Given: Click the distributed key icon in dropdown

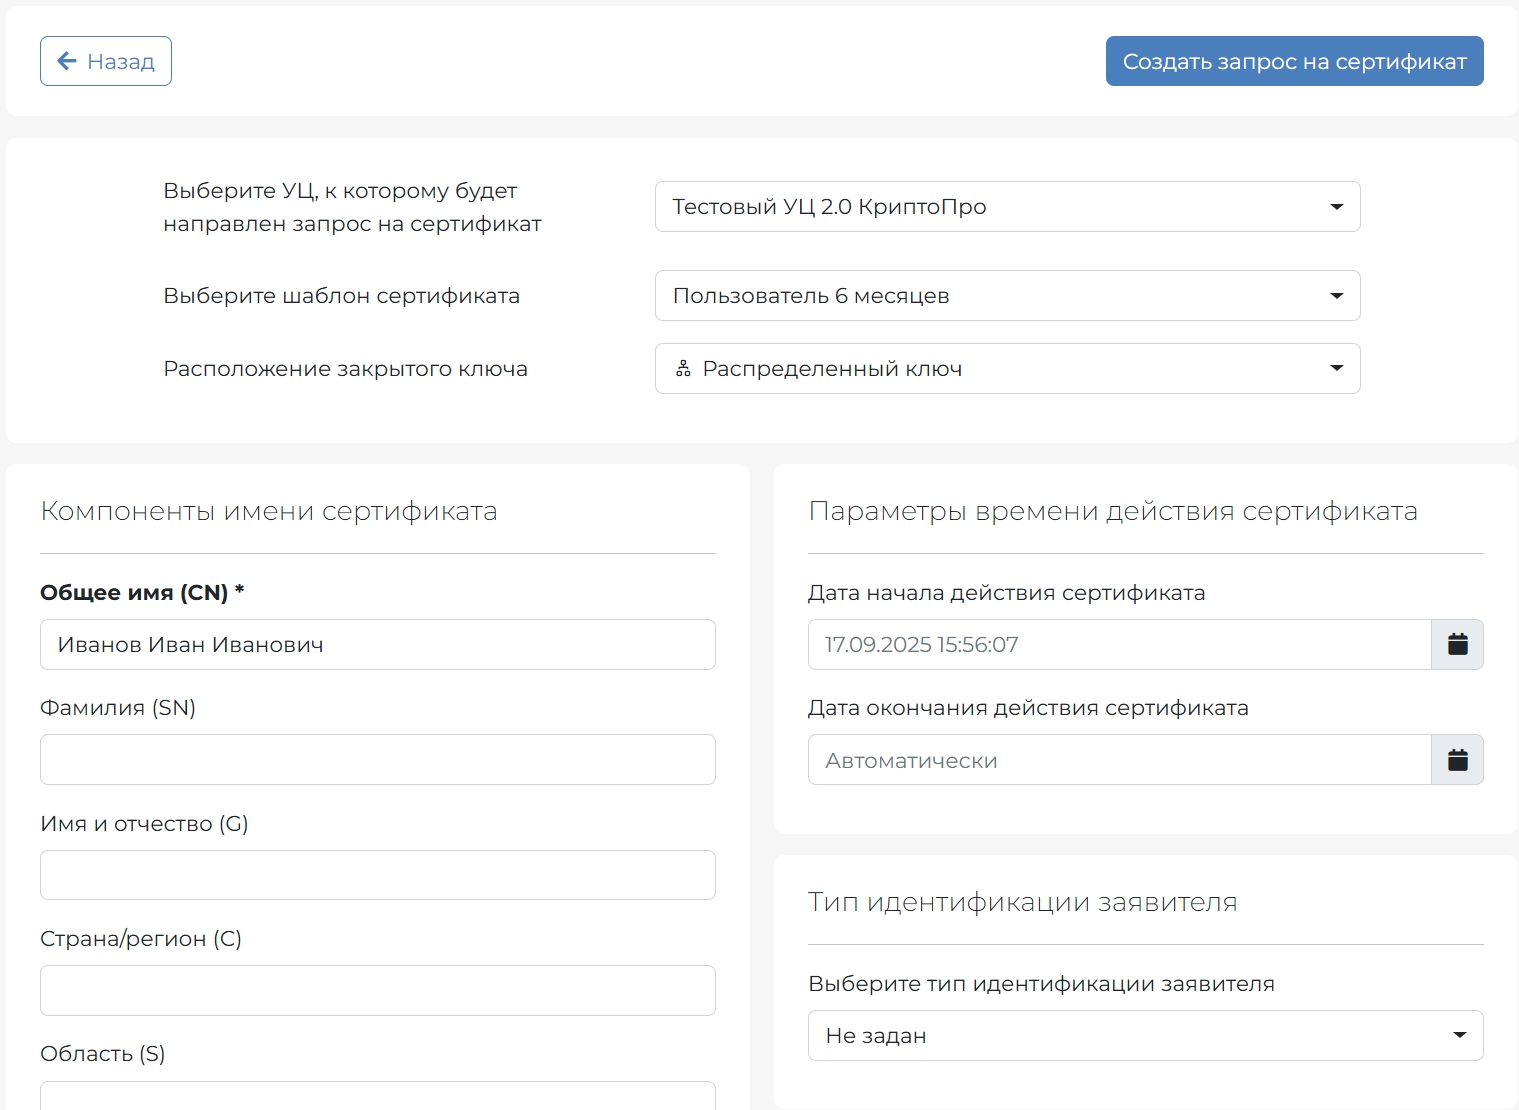Looking at the screenshot, I should click(x=683, y=369).
